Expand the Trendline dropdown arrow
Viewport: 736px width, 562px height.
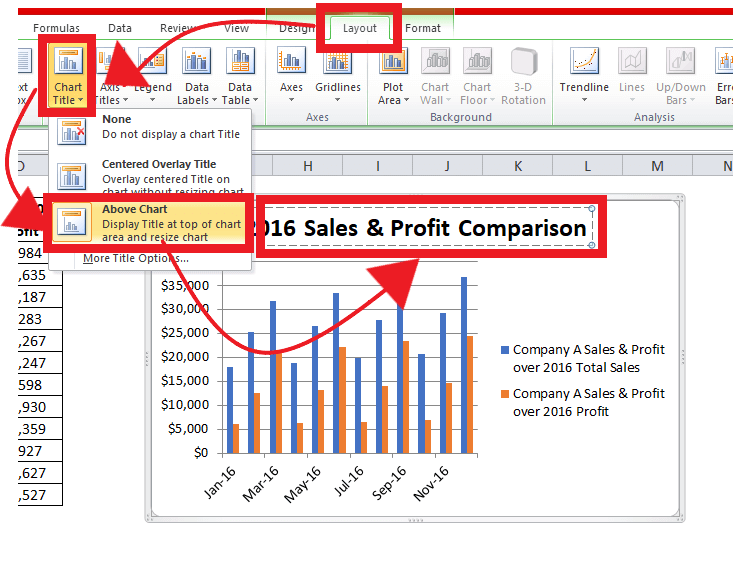[584, 100]
